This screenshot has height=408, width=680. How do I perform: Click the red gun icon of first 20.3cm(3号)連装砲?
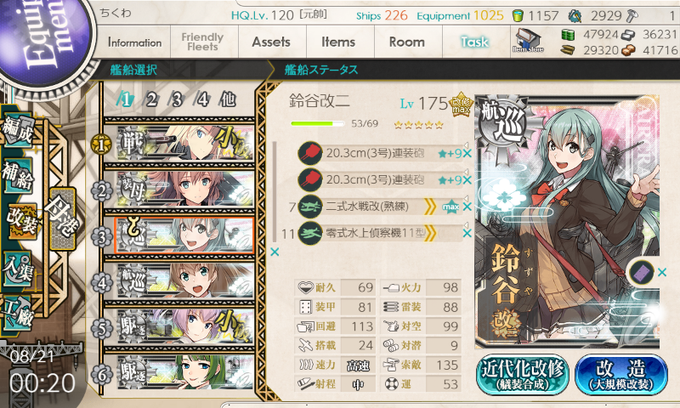click(x=310, y=153)
